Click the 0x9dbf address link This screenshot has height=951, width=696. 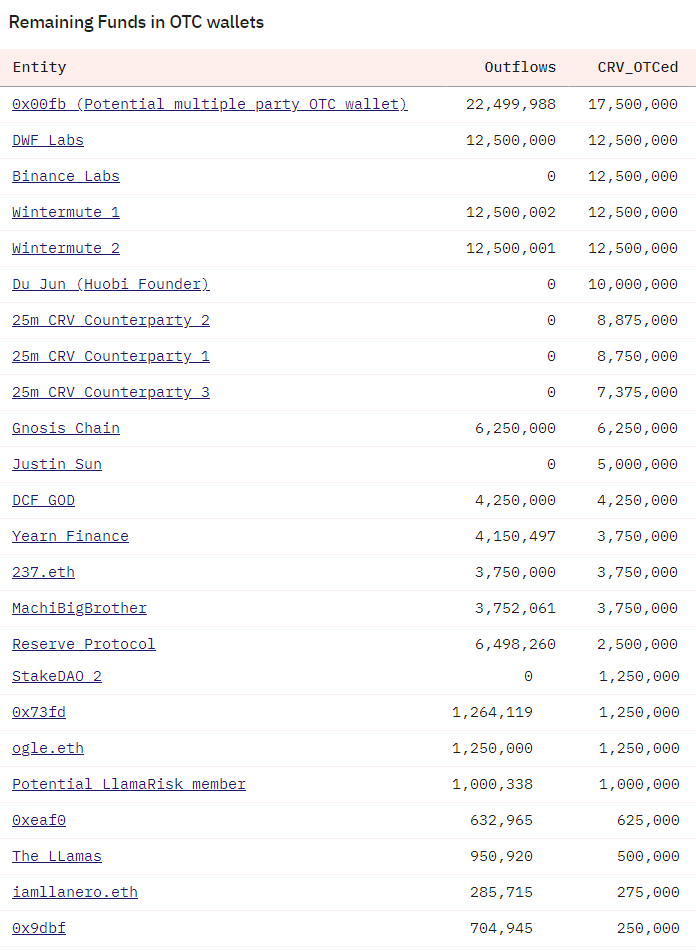coord(39,928)
